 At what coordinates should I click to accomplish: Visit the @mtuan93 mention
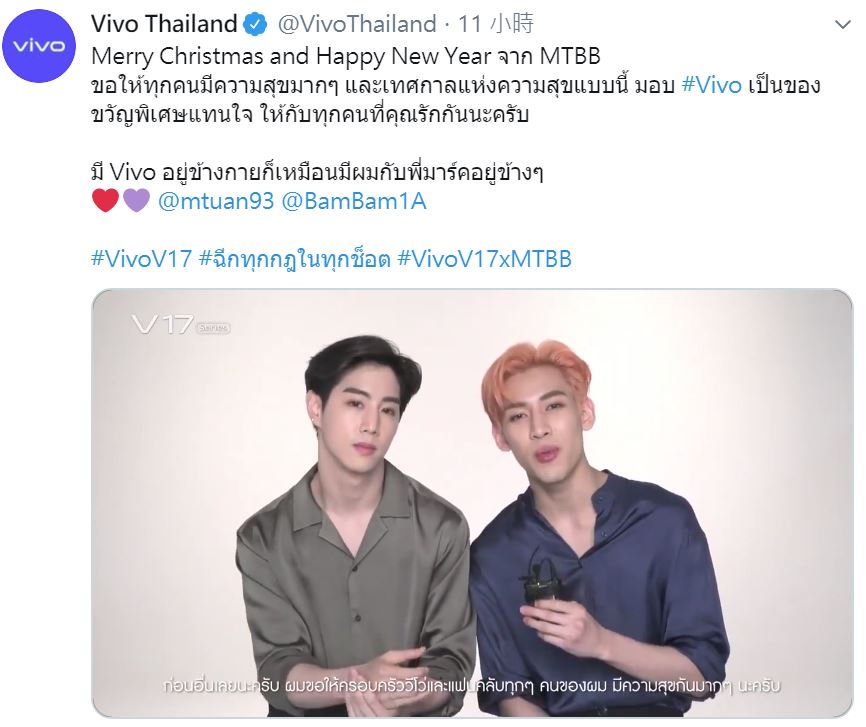click(216, 201)
